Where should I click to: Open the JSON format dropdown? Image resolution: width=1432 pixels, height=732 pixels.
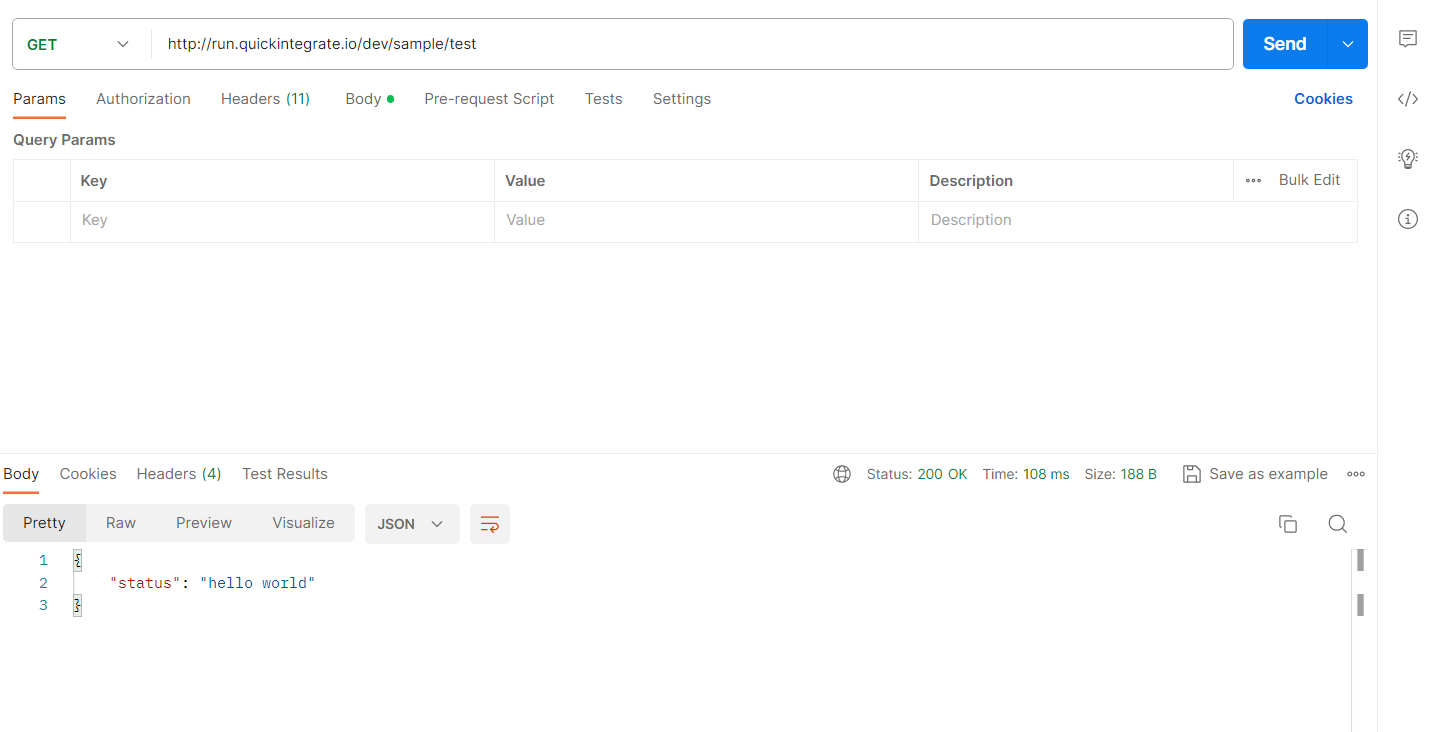[x=412, y=524]
